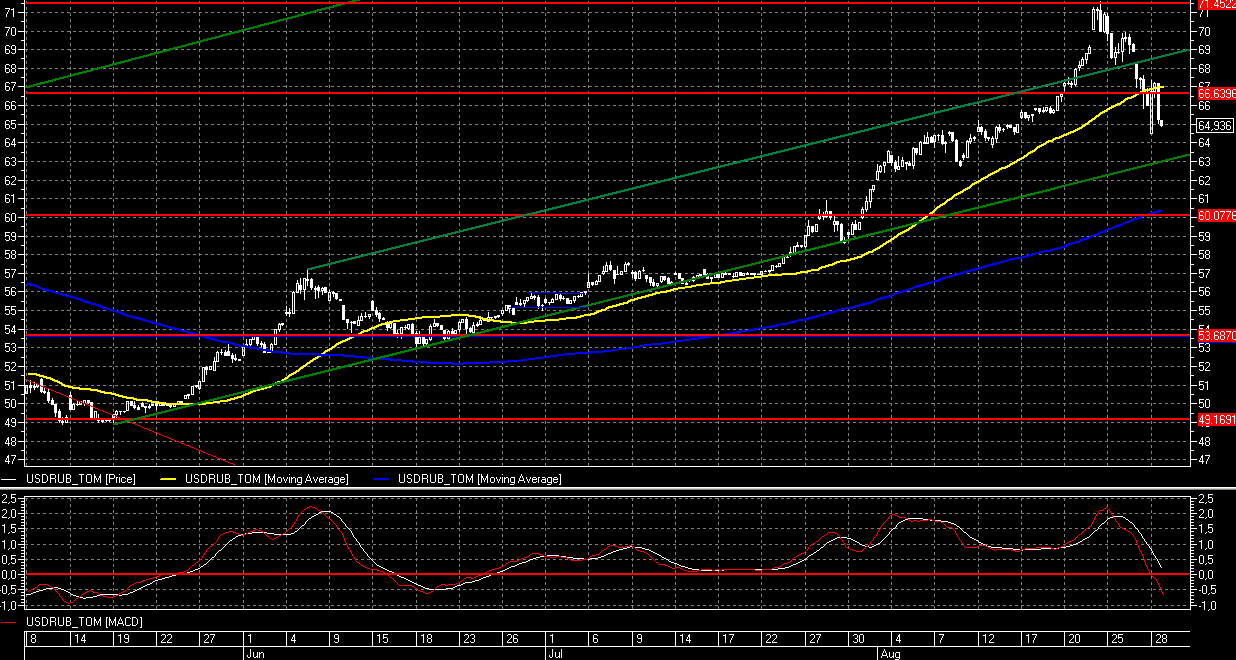The image size is (1236, 660).
Task: Click the MACD red line's final low point
Action: coord(1163,595)
